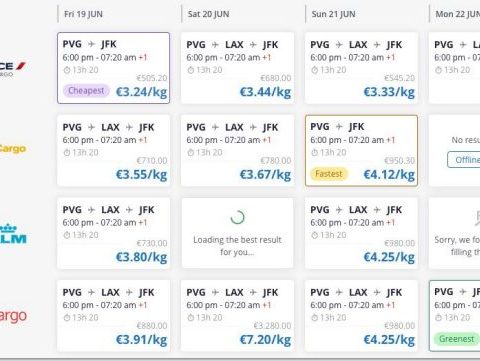This screenshot has width=480, height=361.
Task: Select the €3.80/kg KLM Fri 19 JUN card
Action: click(x=113, y=233)
